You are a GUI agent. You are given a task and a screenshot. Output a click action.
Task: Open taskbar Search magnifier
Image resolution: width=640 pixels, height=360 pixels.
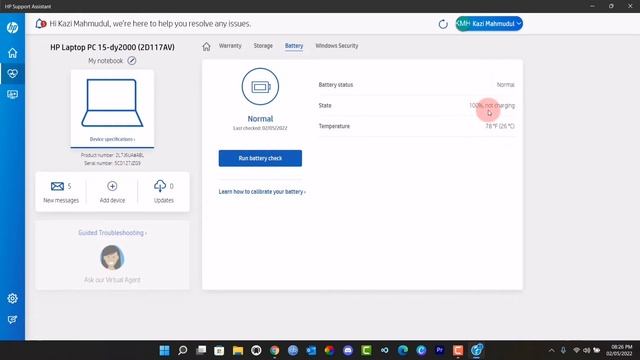pos(183,350)
